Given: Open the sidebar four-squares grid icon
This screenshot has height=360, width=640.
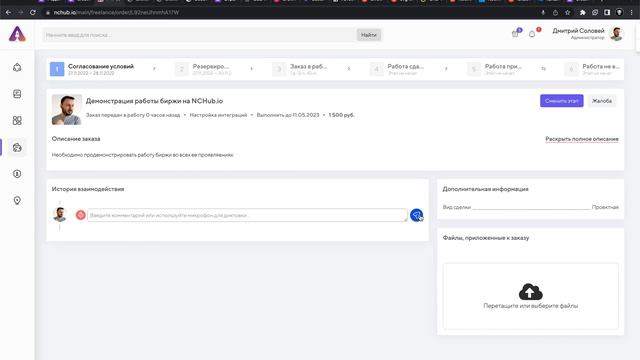Looking at the screenshot, I should point(17,120).
